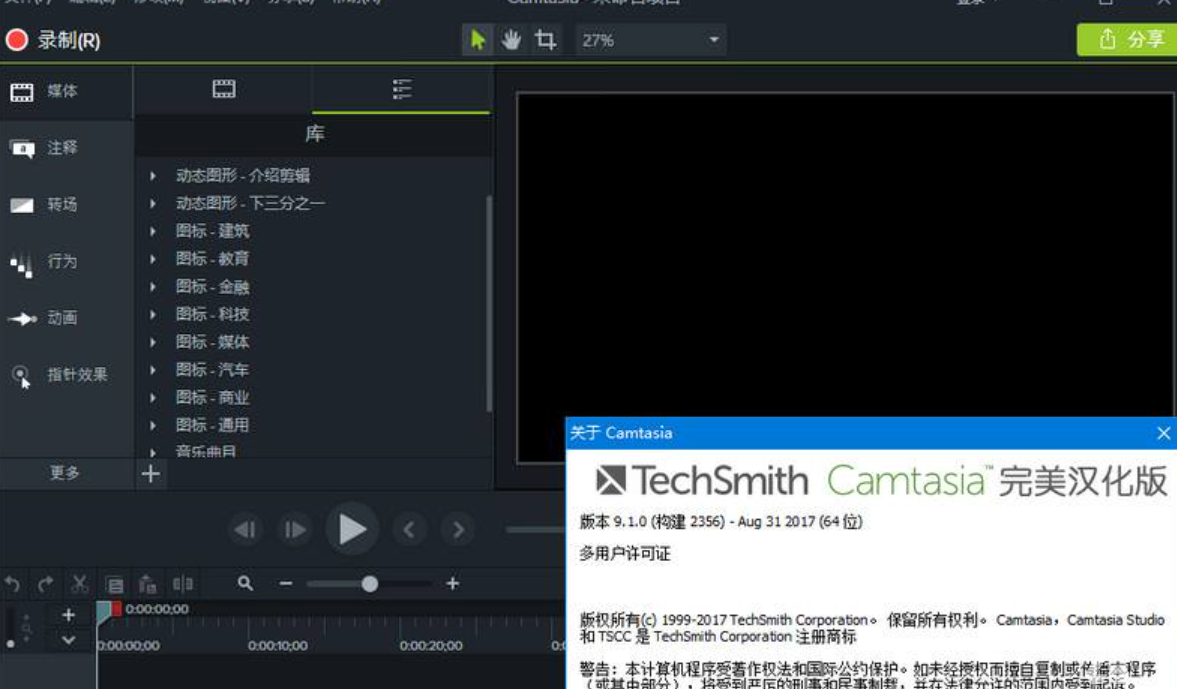Jump to next clip with right chevron
Screen dimensions: 1177x689
458,530
